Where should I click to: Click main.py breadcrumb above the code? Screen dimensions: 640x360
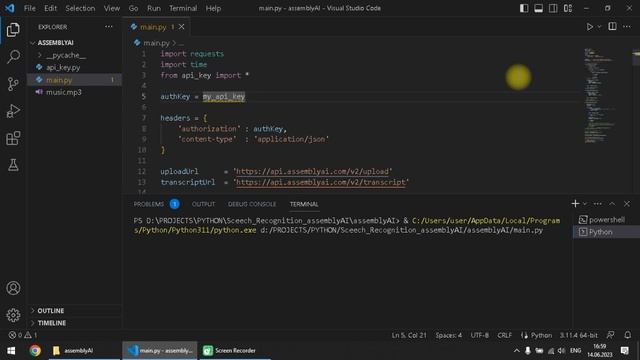tap(156, 43)
